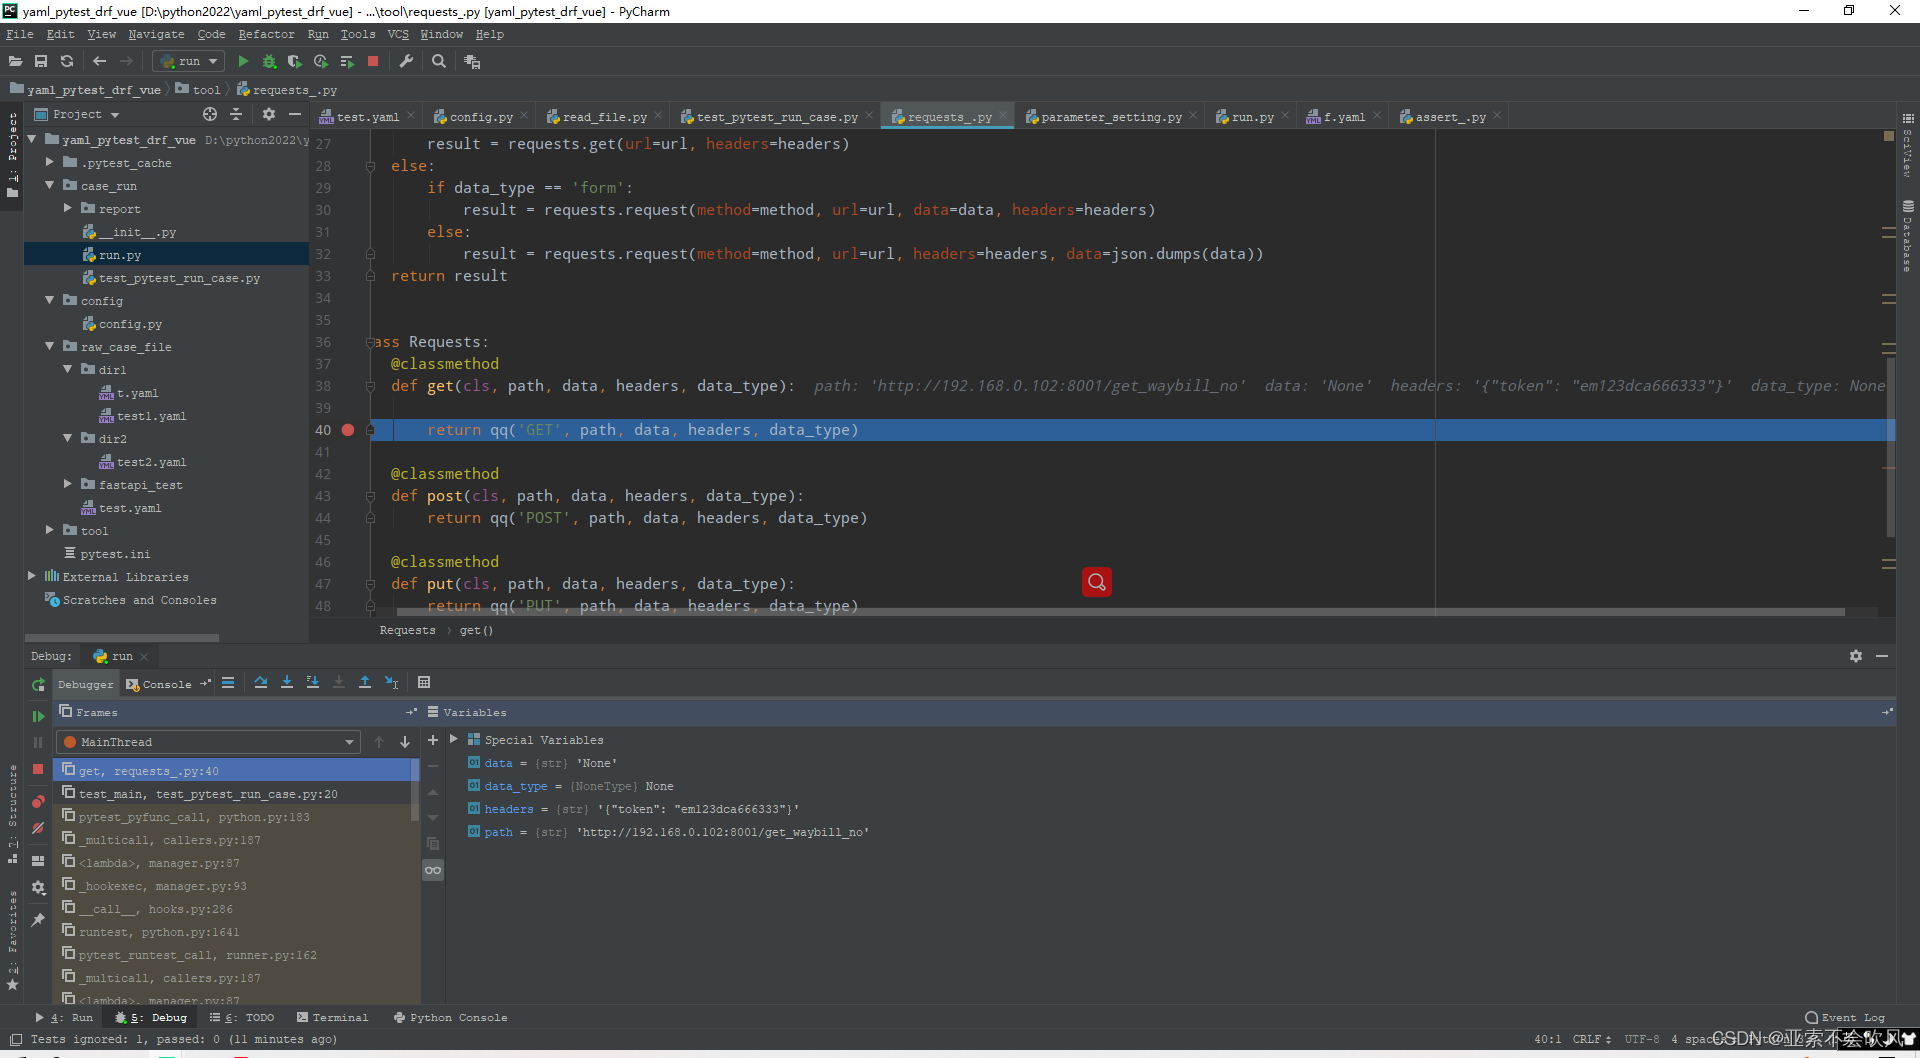Open the Event Log
This screenshot has width=1920, height=1058.
(1845, 1017)
